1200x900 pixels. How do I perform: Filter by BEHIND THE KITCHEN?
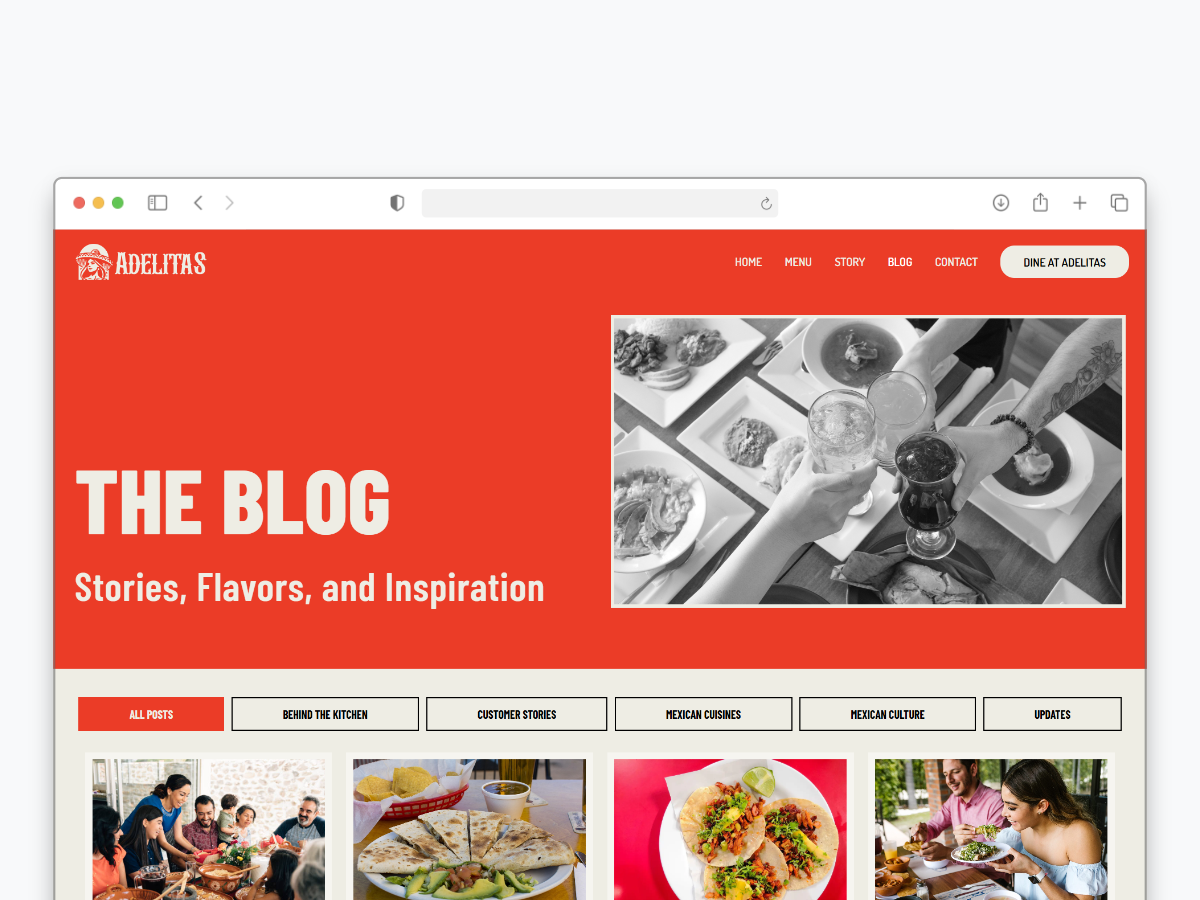coord(325,714)
